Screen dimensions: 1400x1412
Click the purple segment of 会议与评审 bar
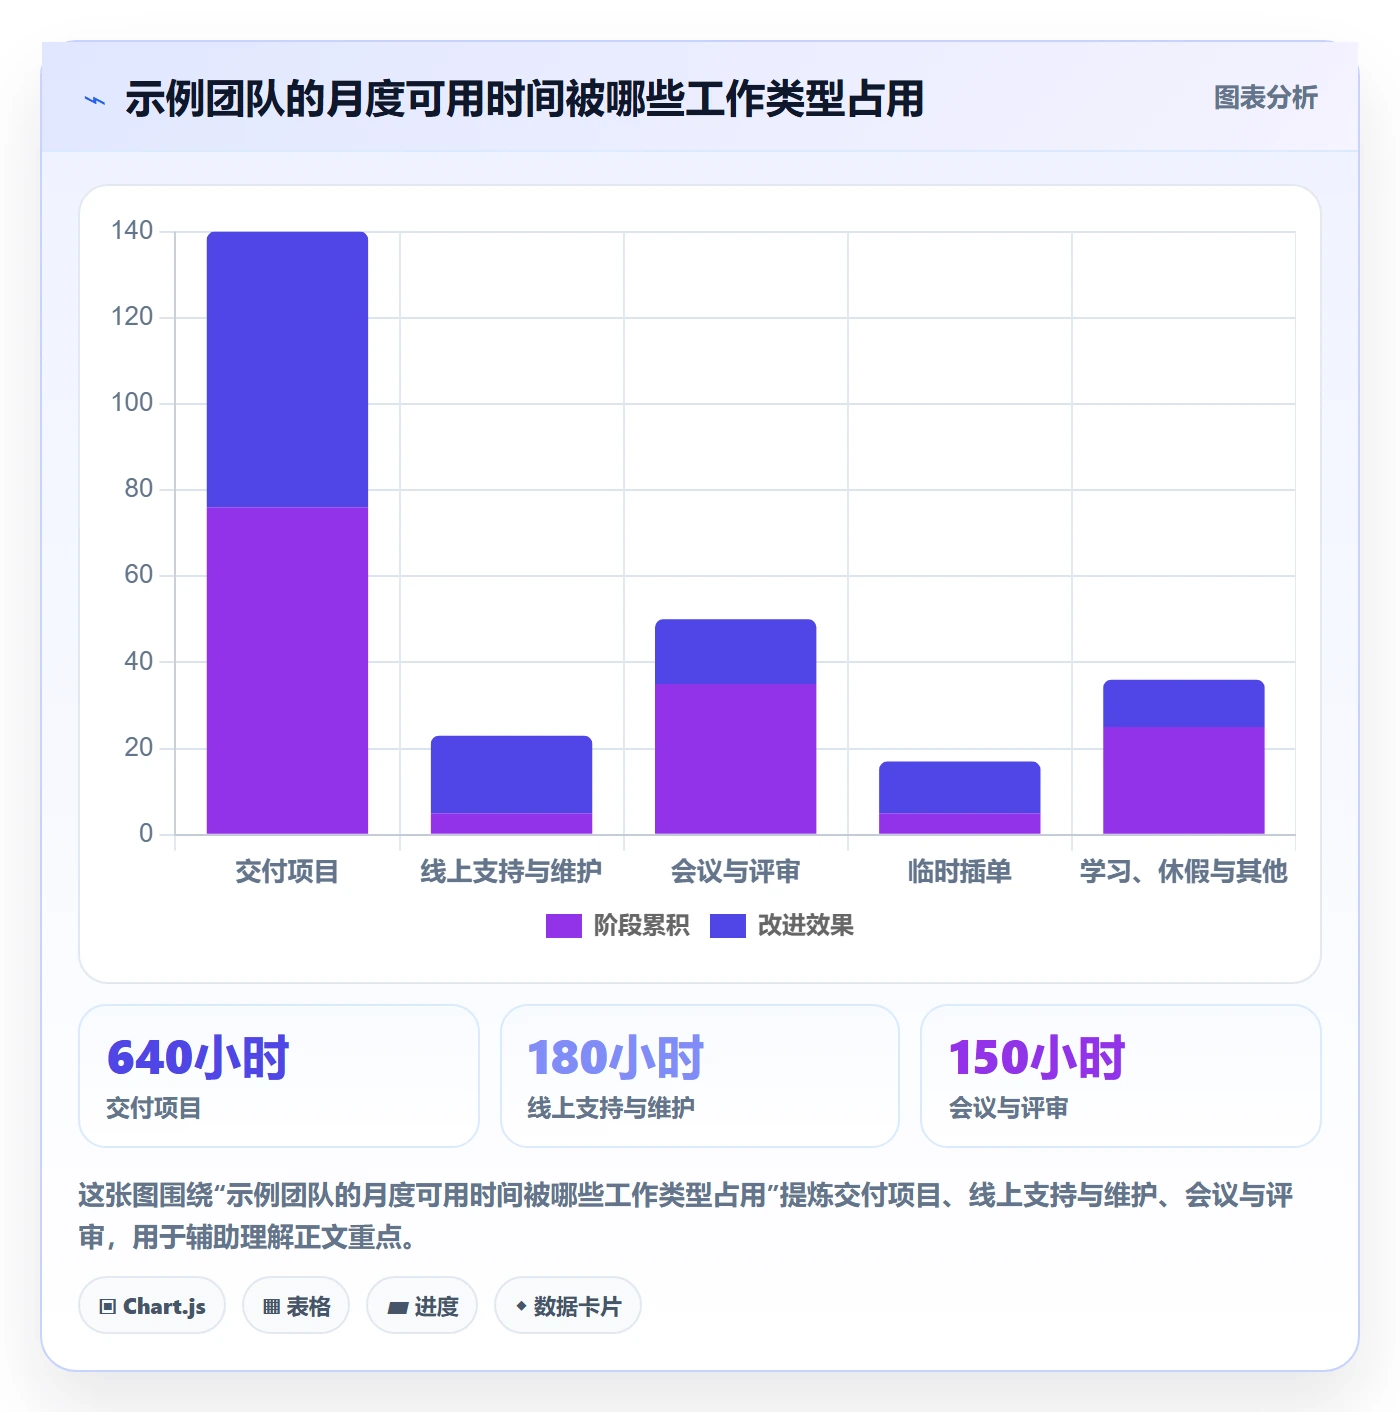735,759
